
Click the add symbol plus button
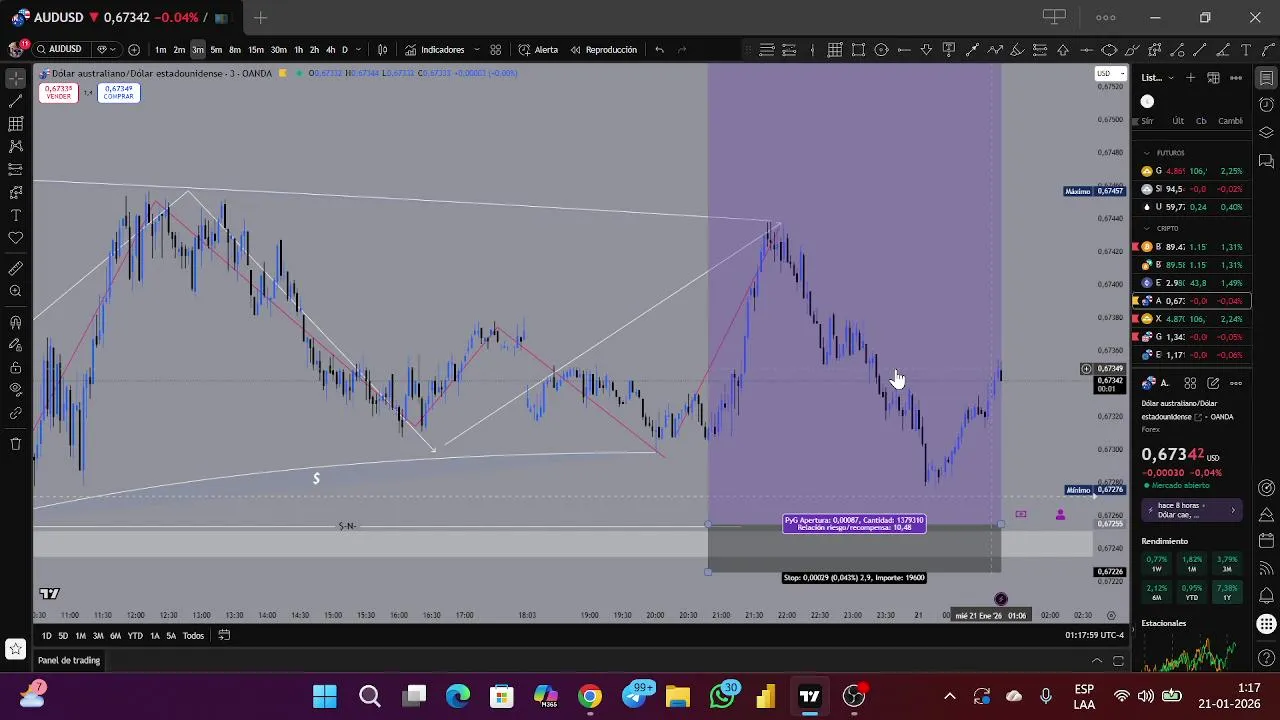tap(134, 49)
